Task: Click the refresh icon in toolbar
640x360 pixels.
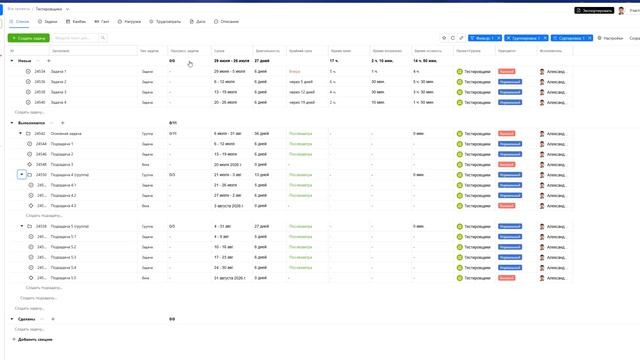Action: tap(453, 38)
